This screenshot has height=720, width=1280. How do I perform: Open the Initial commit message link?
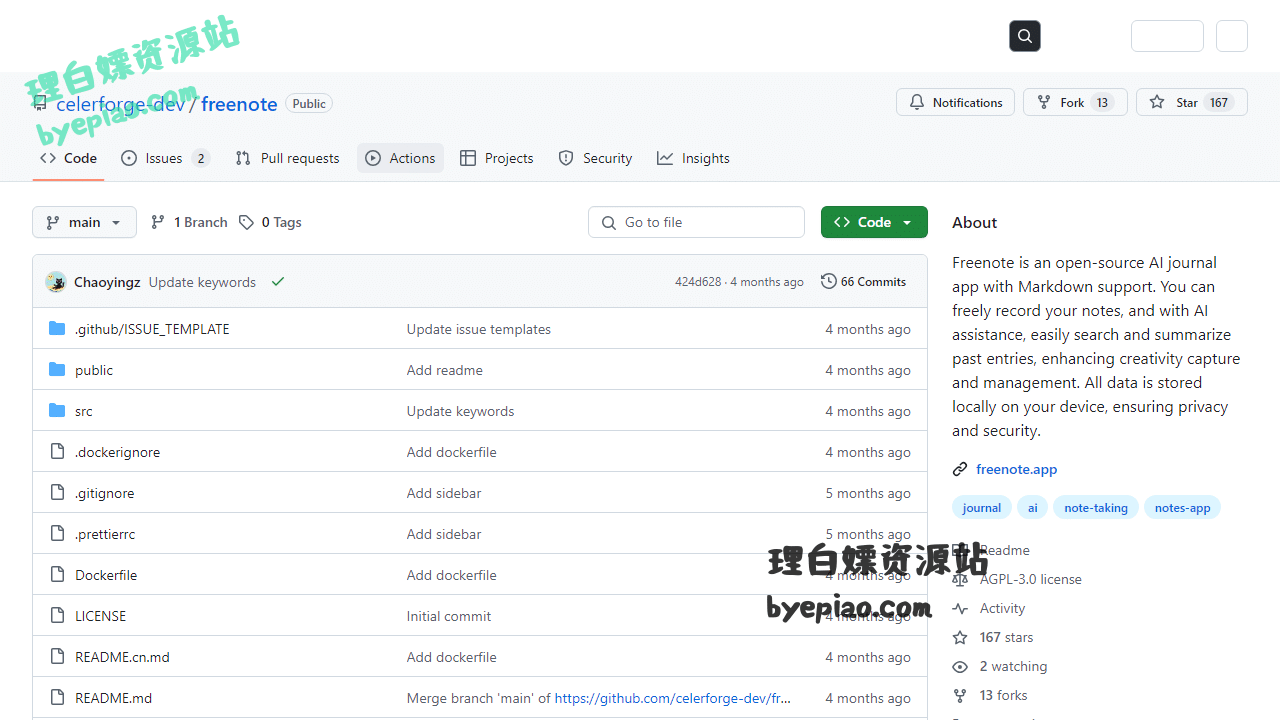pyautogui.click(x=449, y=616)
